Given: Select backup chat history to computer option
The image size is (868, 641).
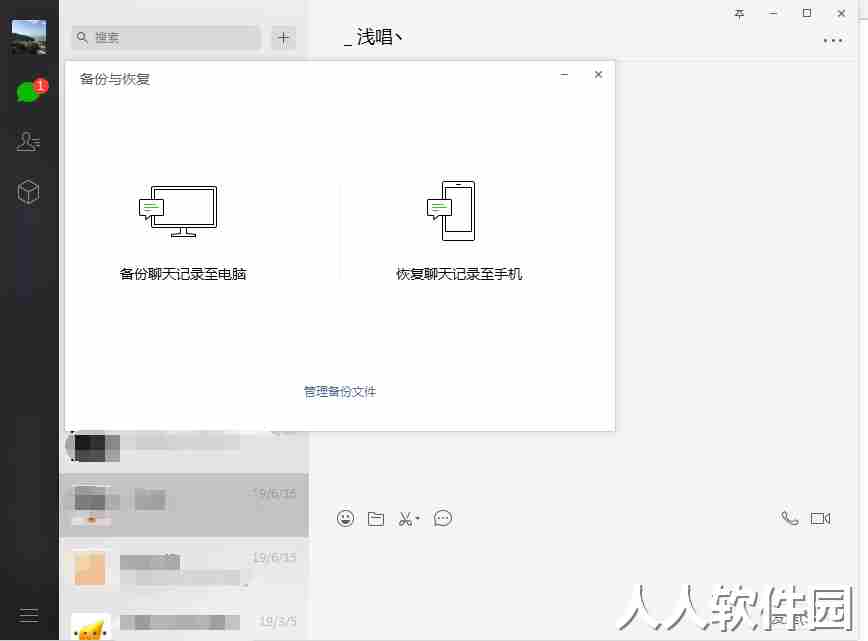Looking at the screenshot, I should (x=183, y=232).
